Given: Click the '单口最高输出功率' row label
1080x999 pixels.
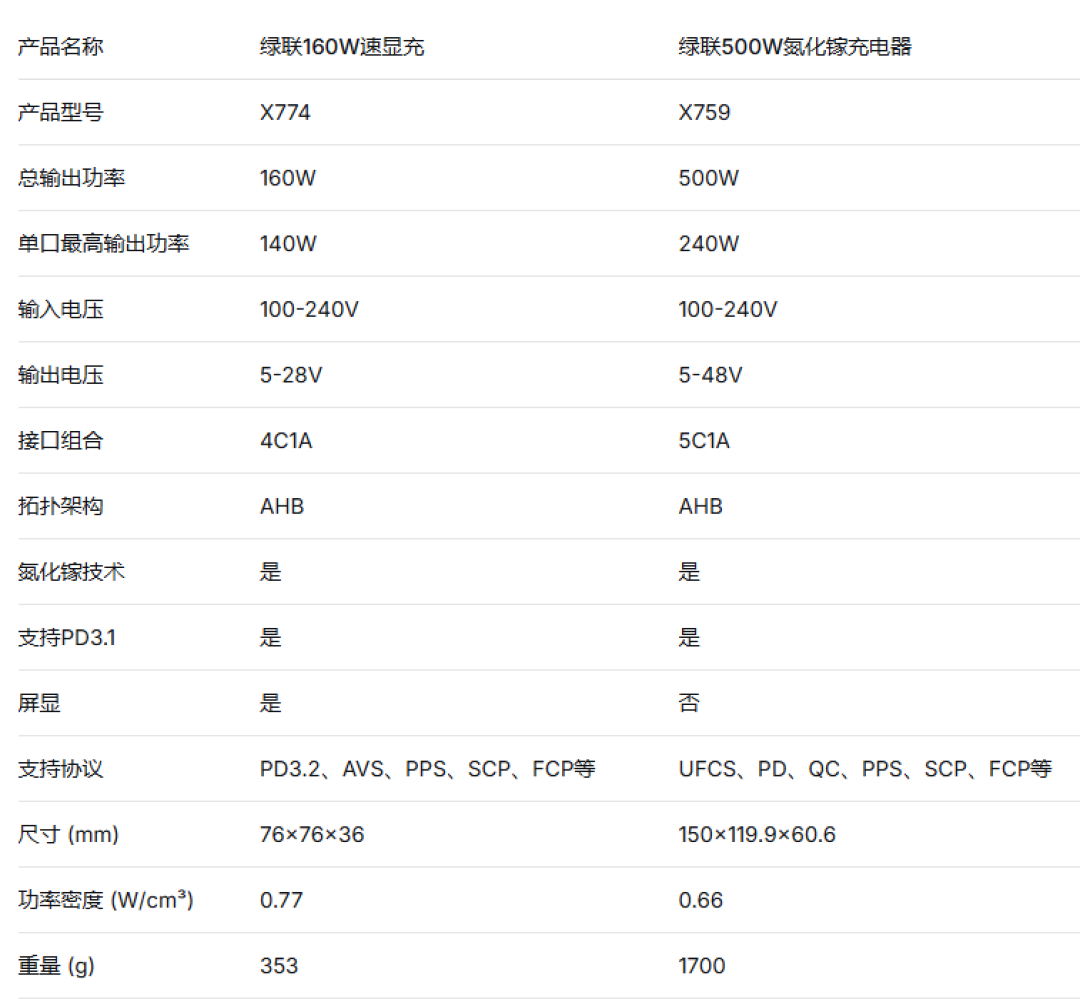Looking at the screenshot, I should tap(103, 243).
